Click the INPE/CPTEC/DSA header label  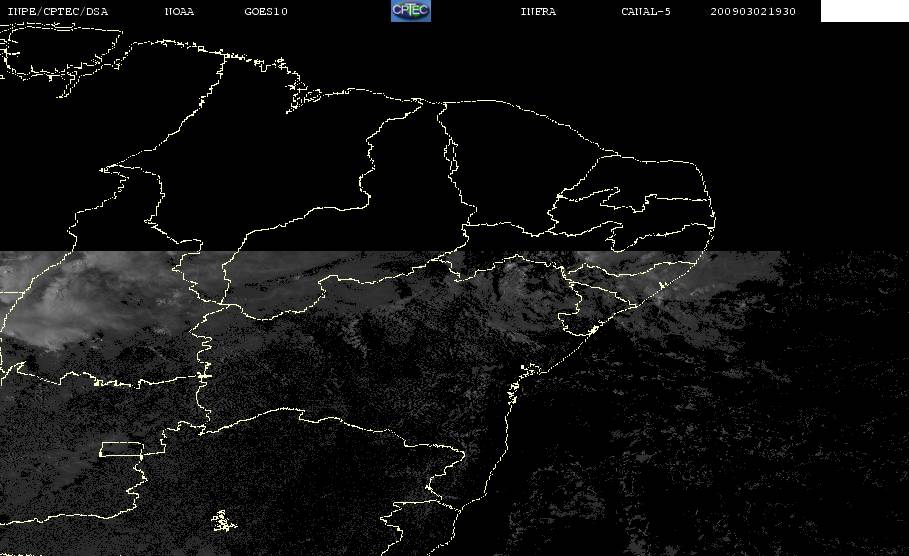click(x=57, y=11)
